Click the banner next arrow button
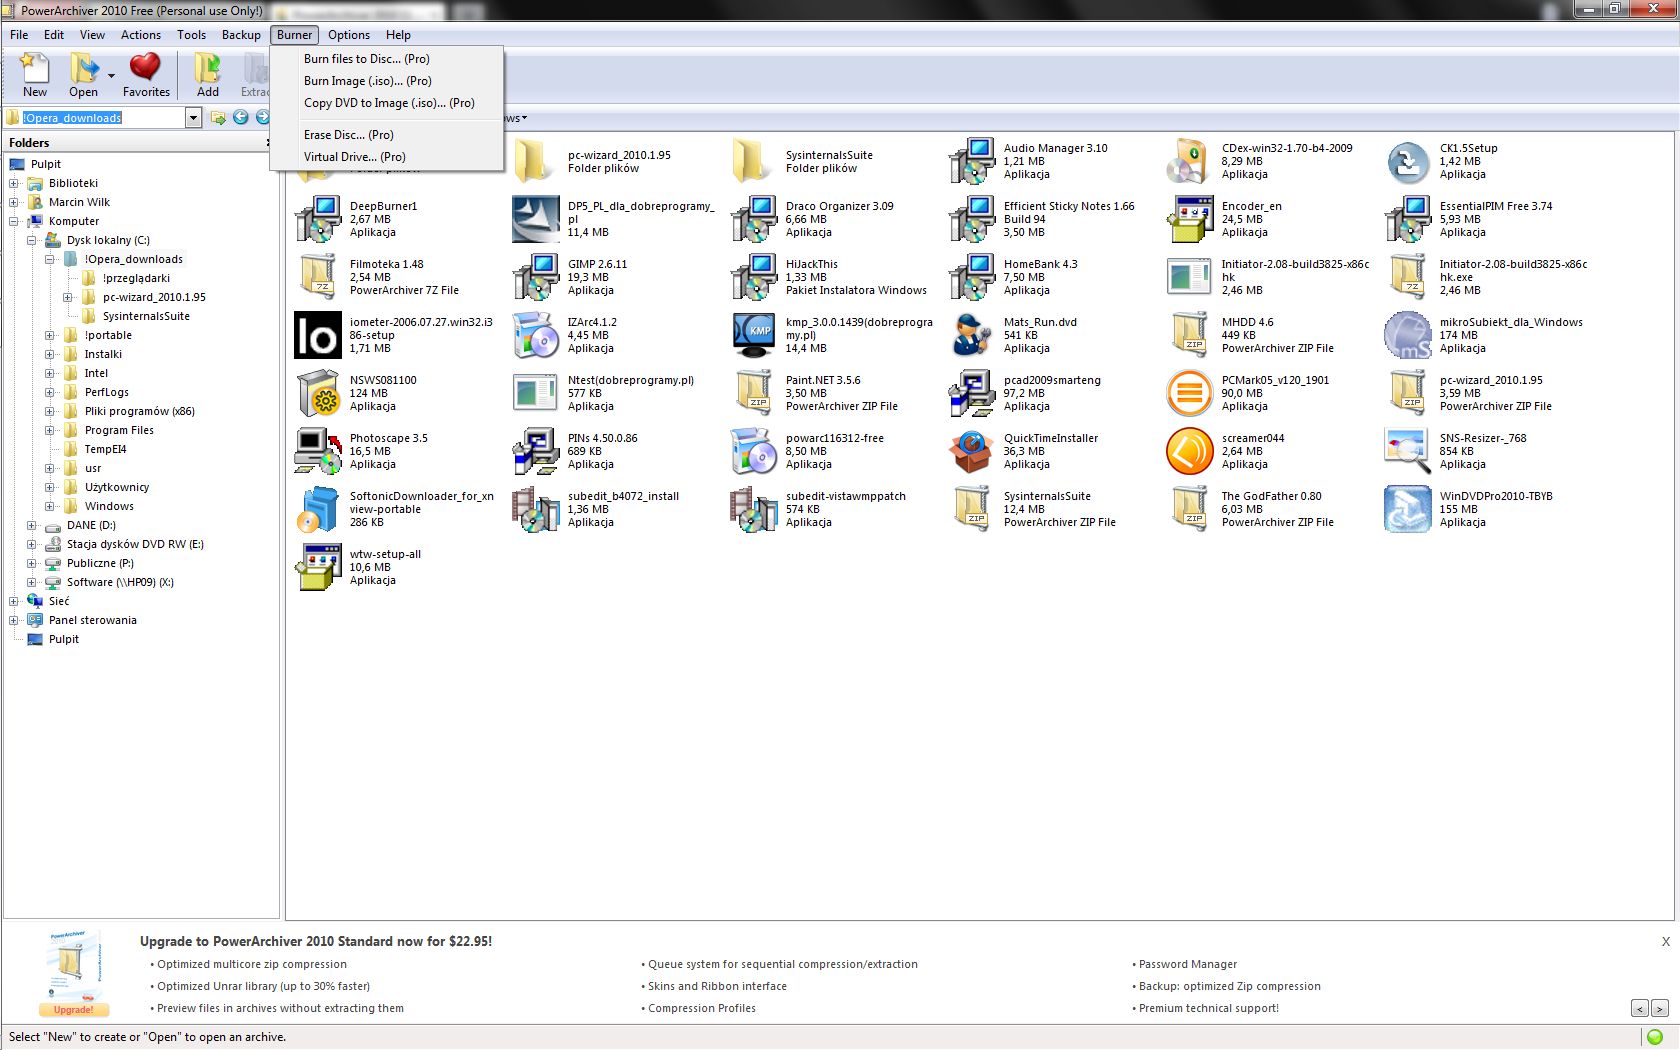Image resolution: width=1680 pixels, height=1050 pixels. [x=1659, y=1008]
